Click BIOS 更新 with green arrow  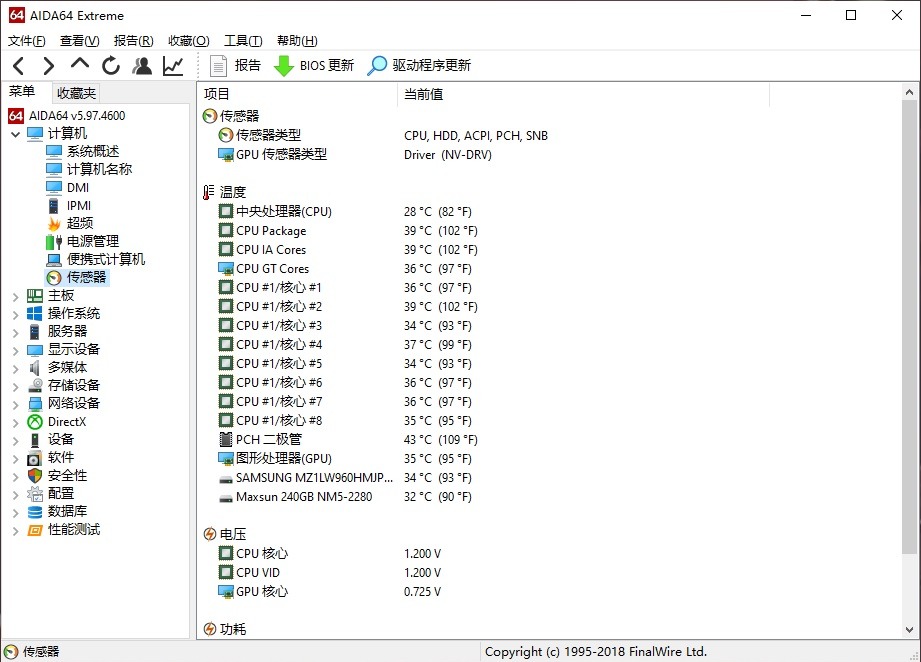coord(314,66)
